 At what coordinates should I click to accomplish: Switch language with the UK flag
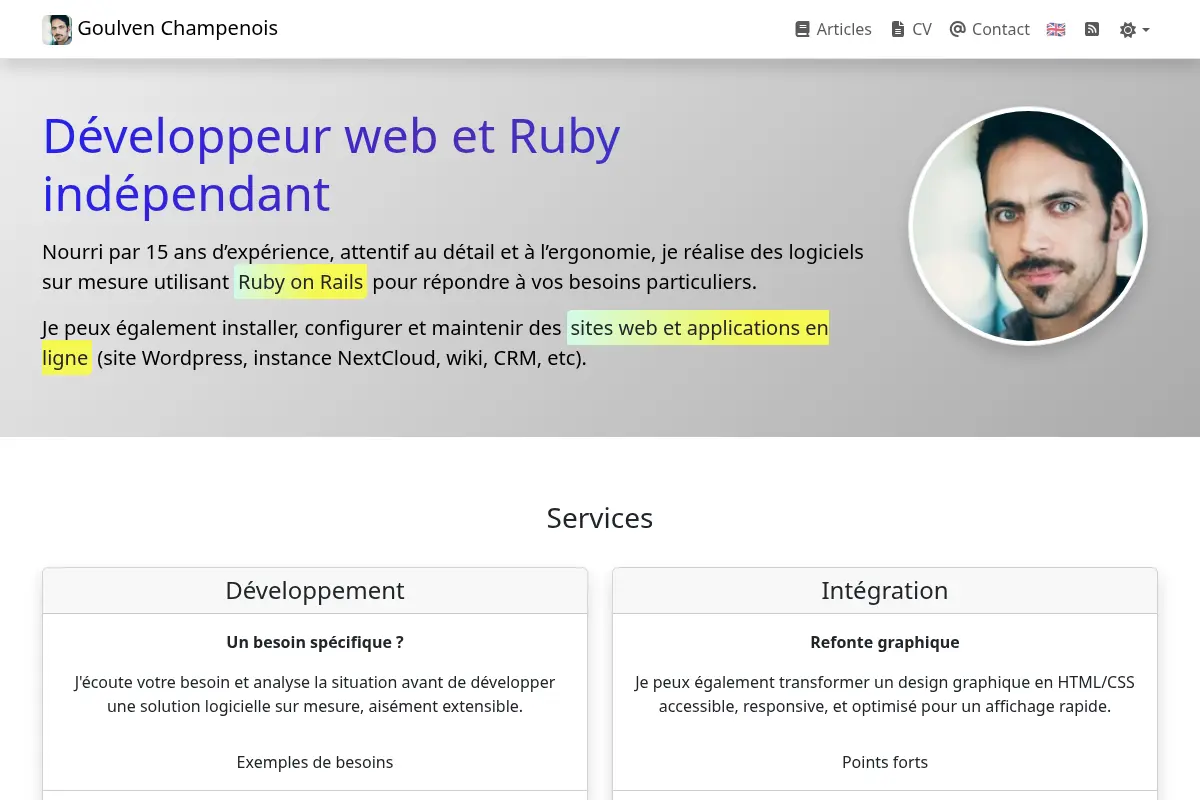coord(1056,30)
